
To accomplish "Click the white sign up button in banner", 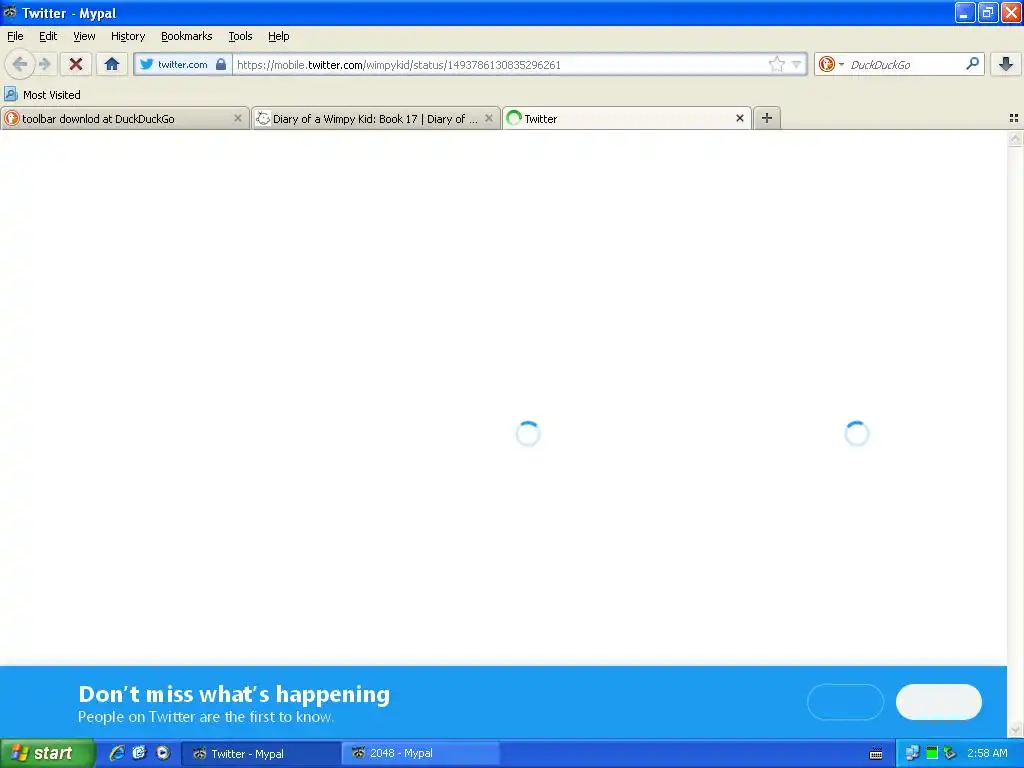I will pyautogui.click(x=938, y=702).
